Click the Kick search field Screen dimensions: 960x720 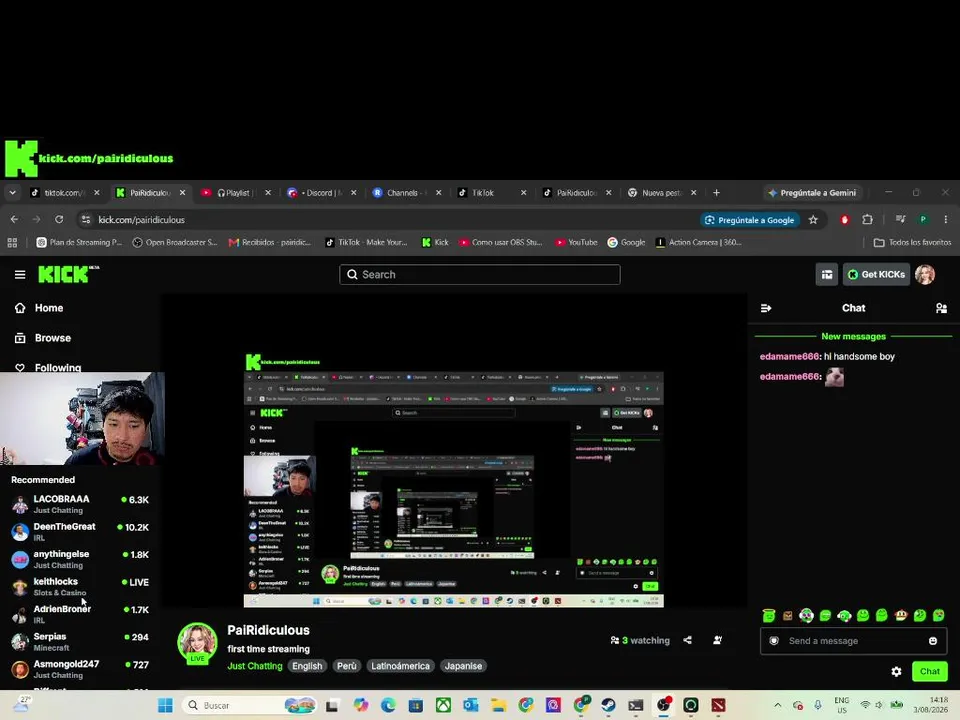pyautogui.click(x=479, y=274)
